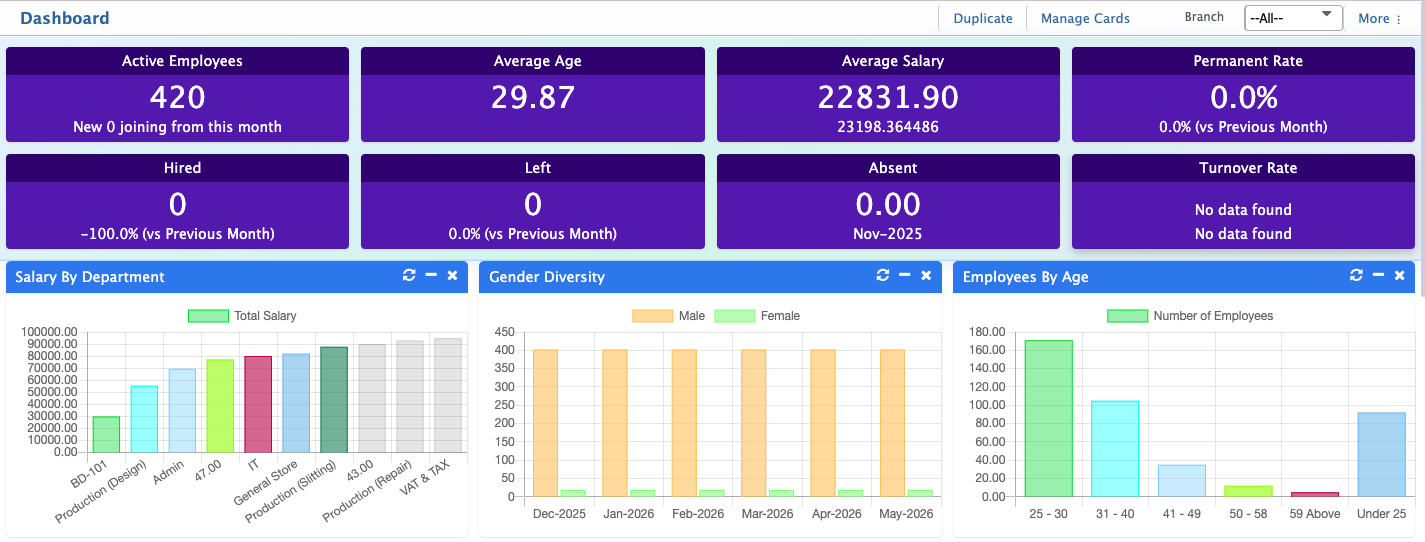Click the Admin salary bar

(182, 410)
